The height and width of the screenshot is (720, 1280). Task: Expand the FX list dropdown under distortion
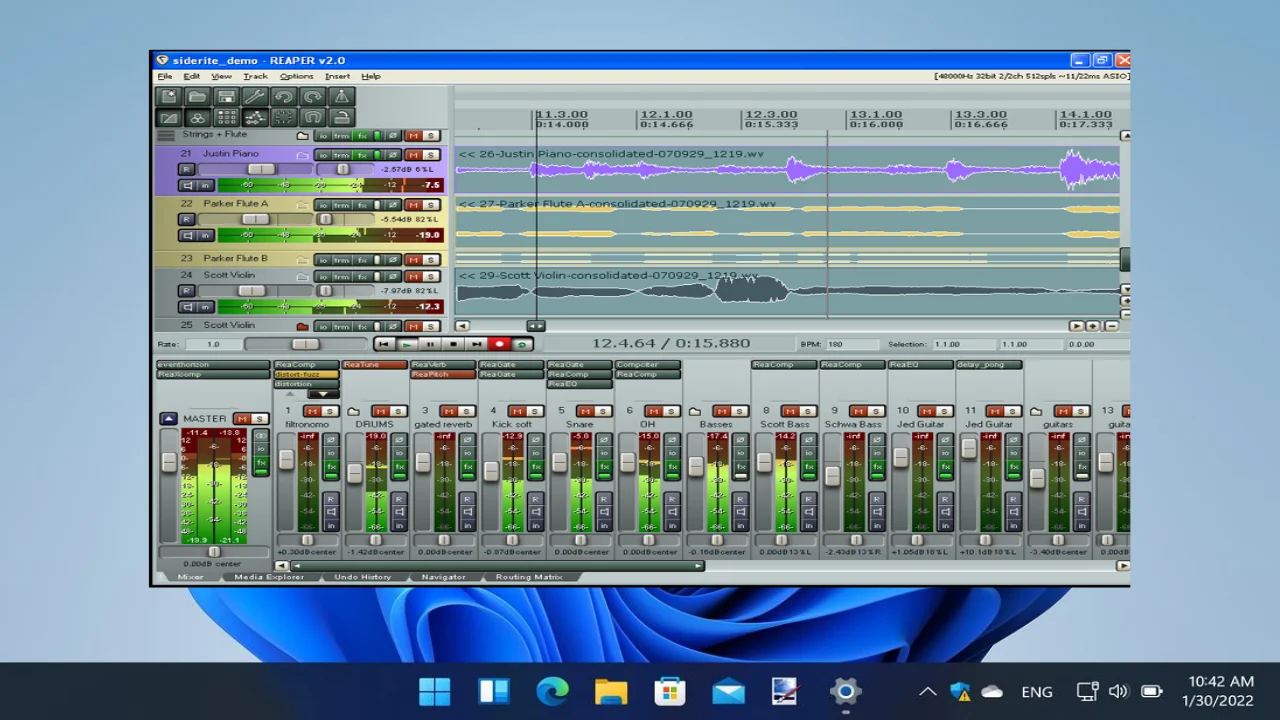[322, 394]
